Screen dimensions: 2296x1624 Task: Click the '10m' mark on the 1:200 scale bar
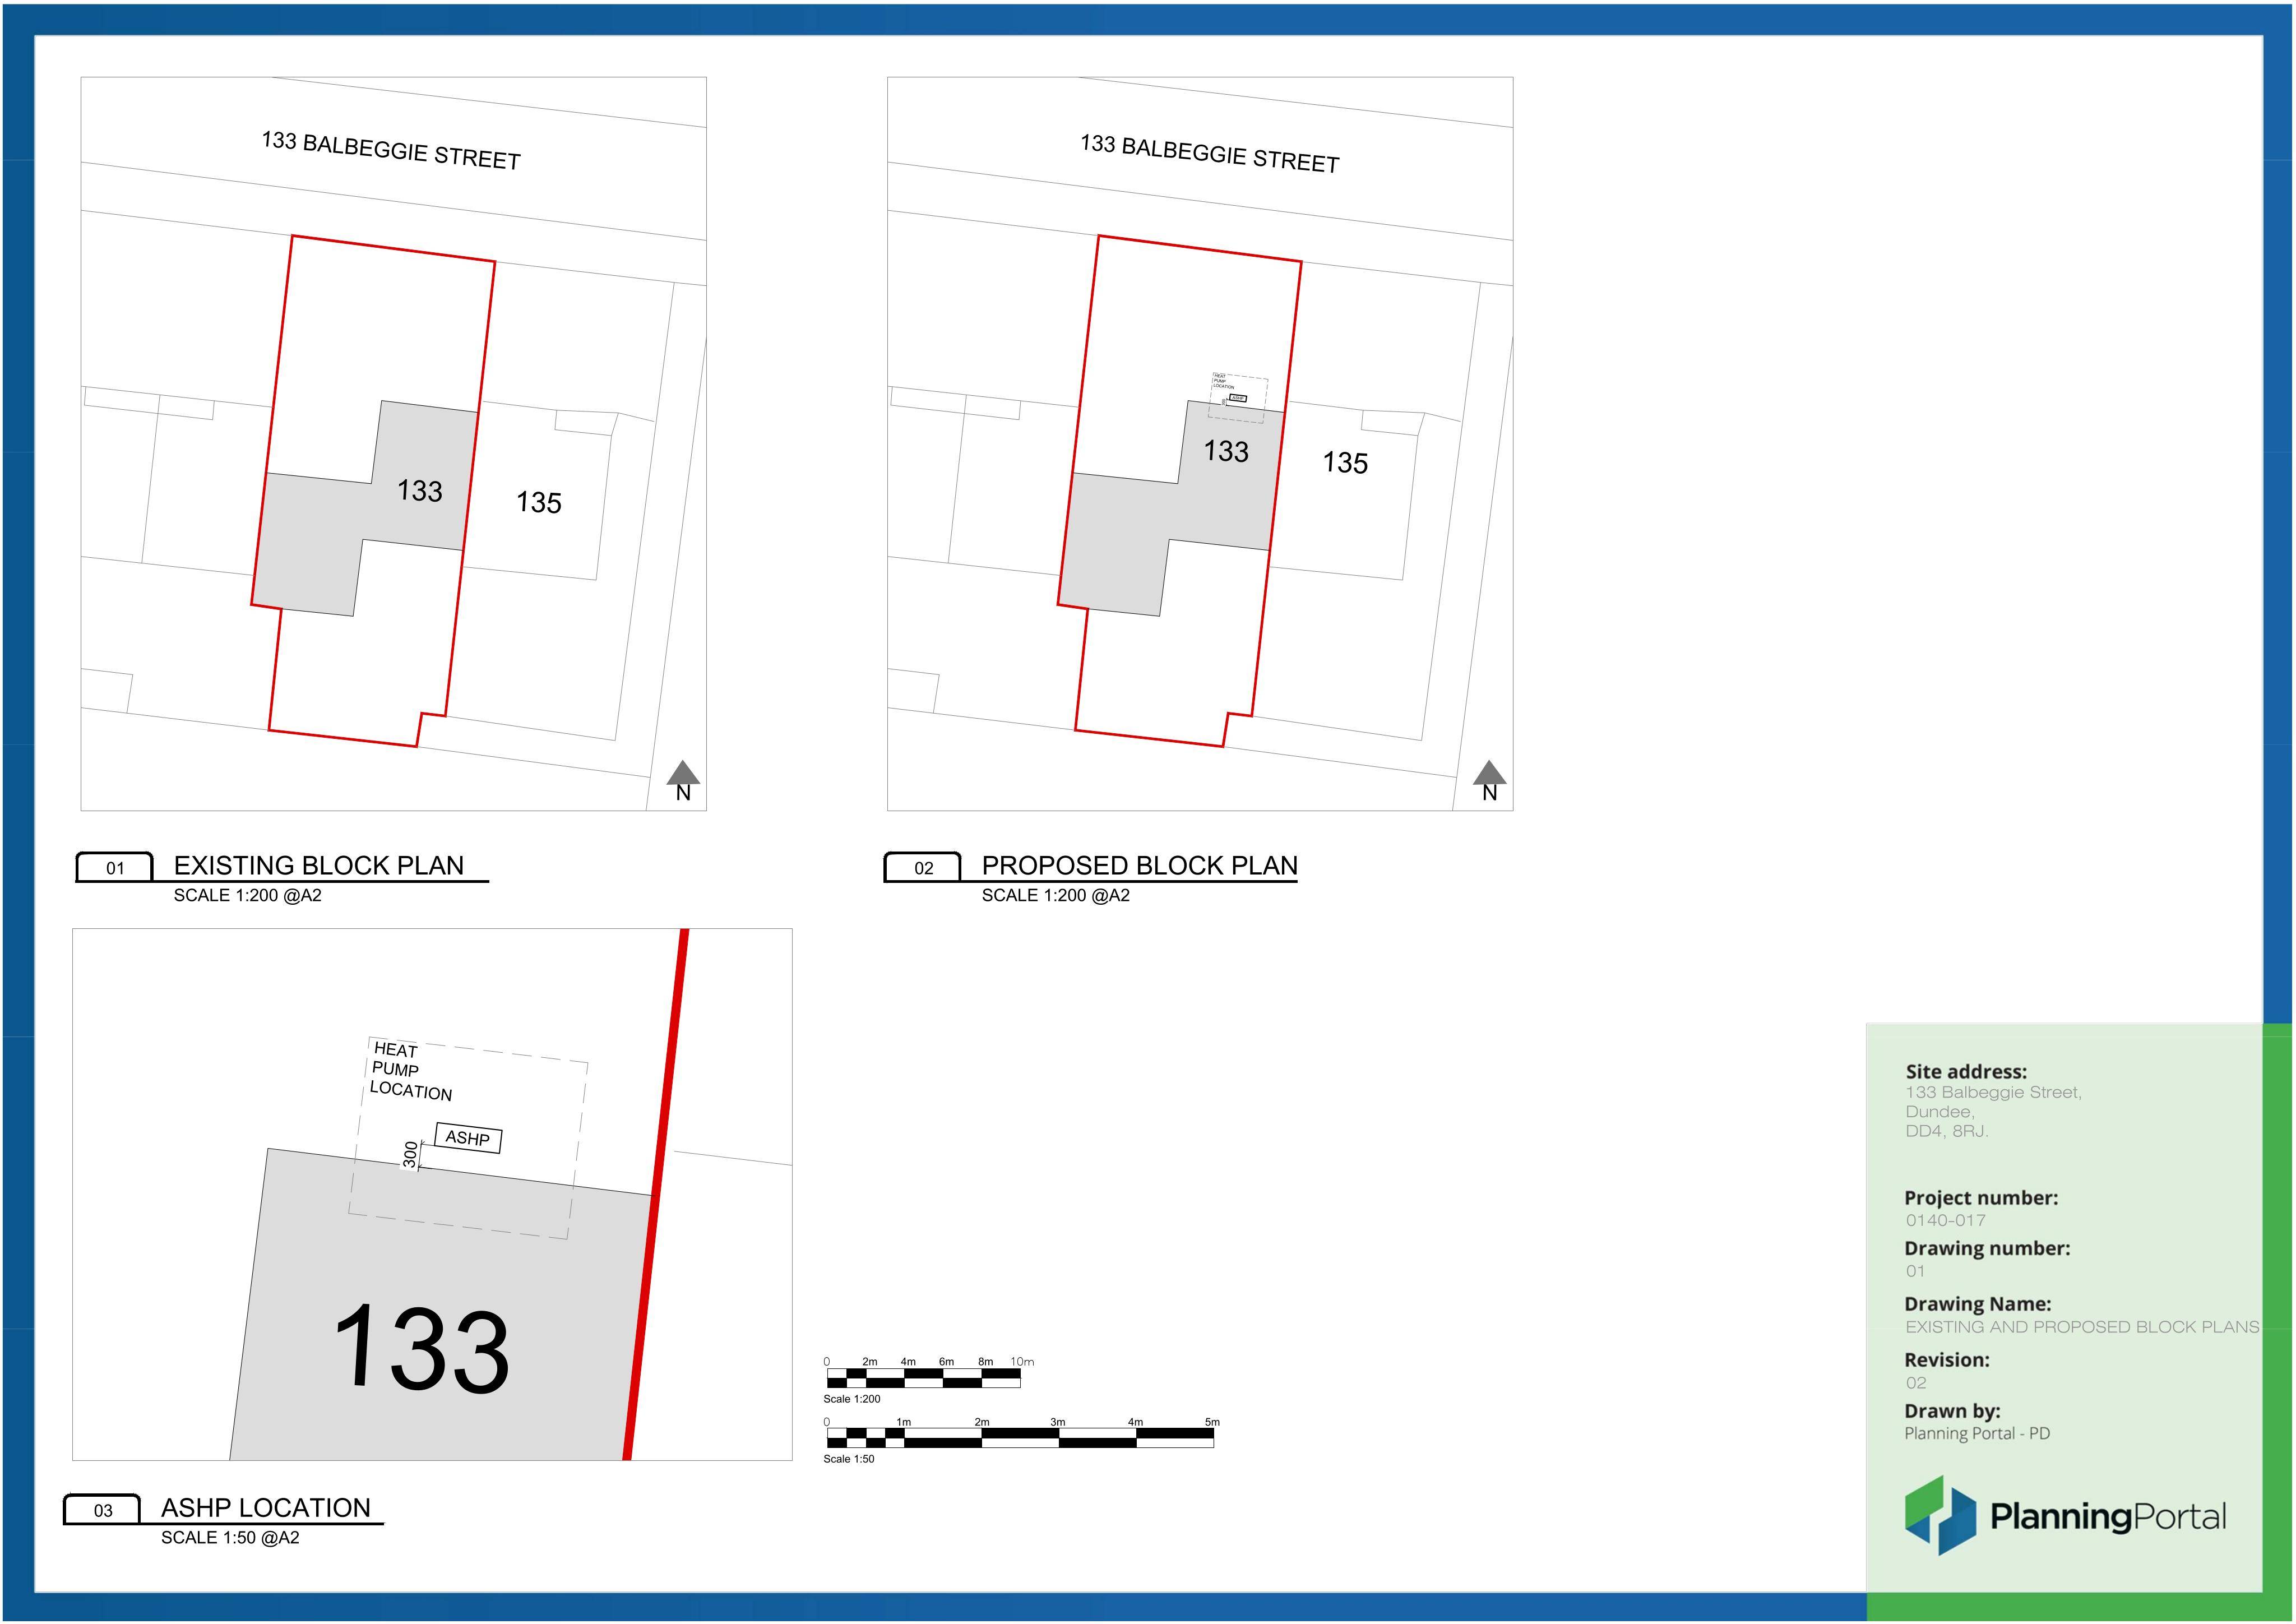(1022, 1361)
